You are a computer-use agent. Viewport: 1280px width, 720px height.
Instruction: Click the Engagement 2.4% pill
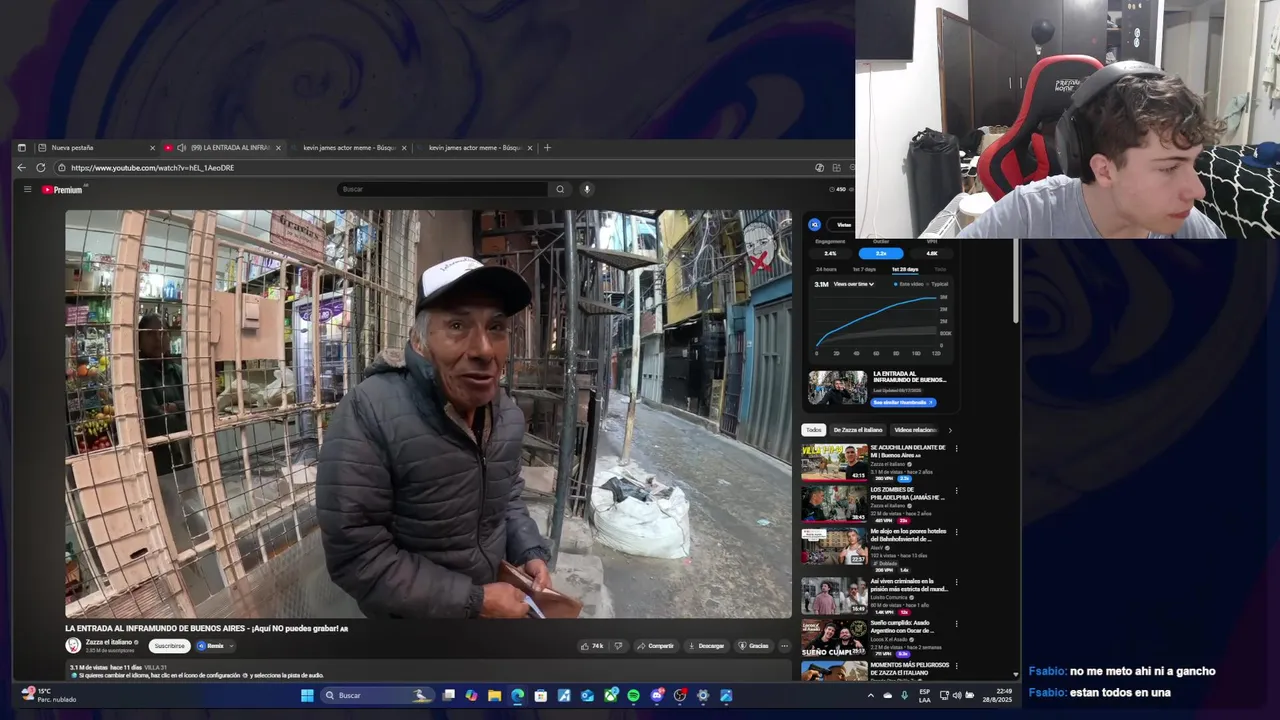point(830,253)
